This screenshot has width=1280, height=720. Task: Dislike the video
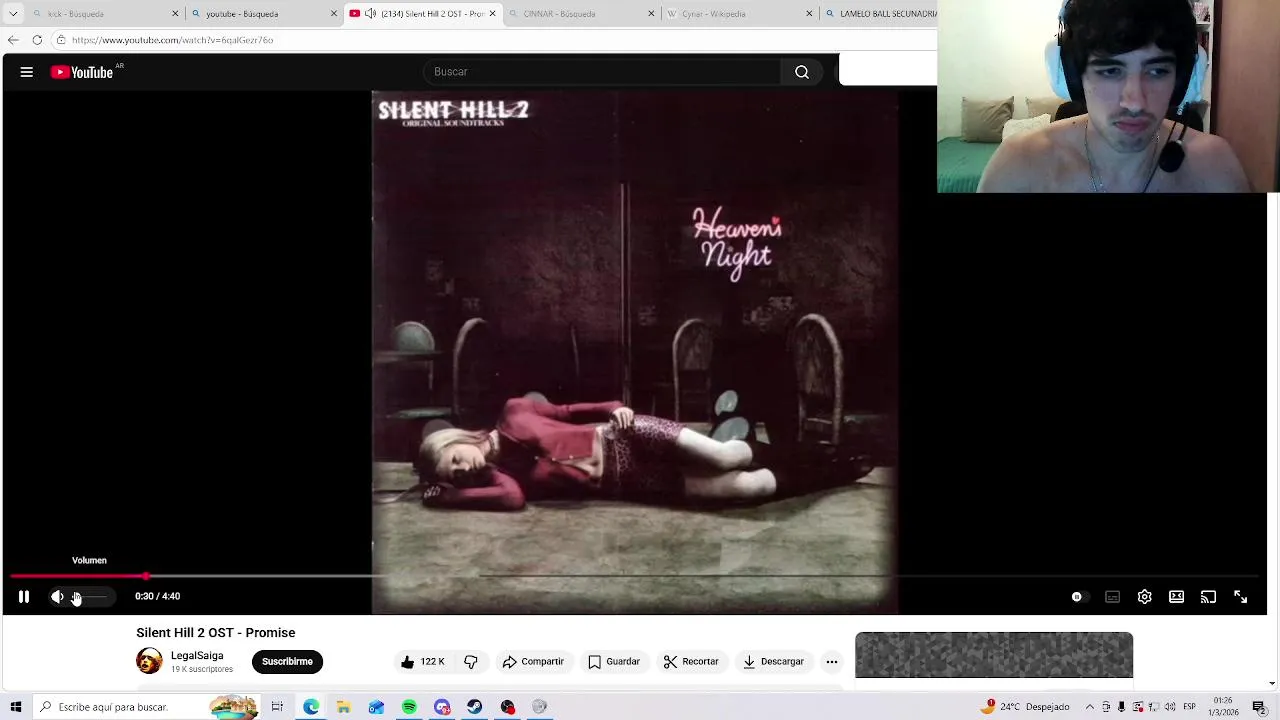tap(471, 662)
